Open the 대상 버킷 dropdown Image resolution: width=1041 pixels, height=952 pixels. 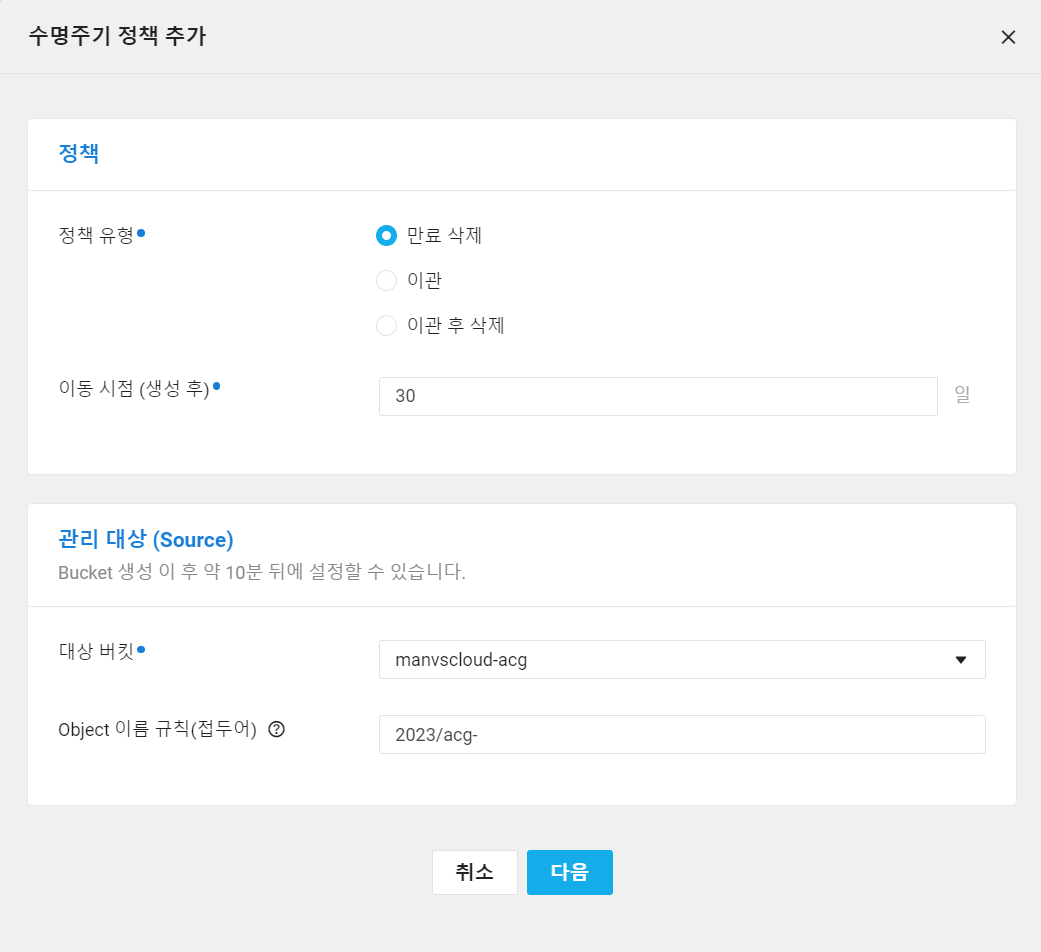click(681, 659)
